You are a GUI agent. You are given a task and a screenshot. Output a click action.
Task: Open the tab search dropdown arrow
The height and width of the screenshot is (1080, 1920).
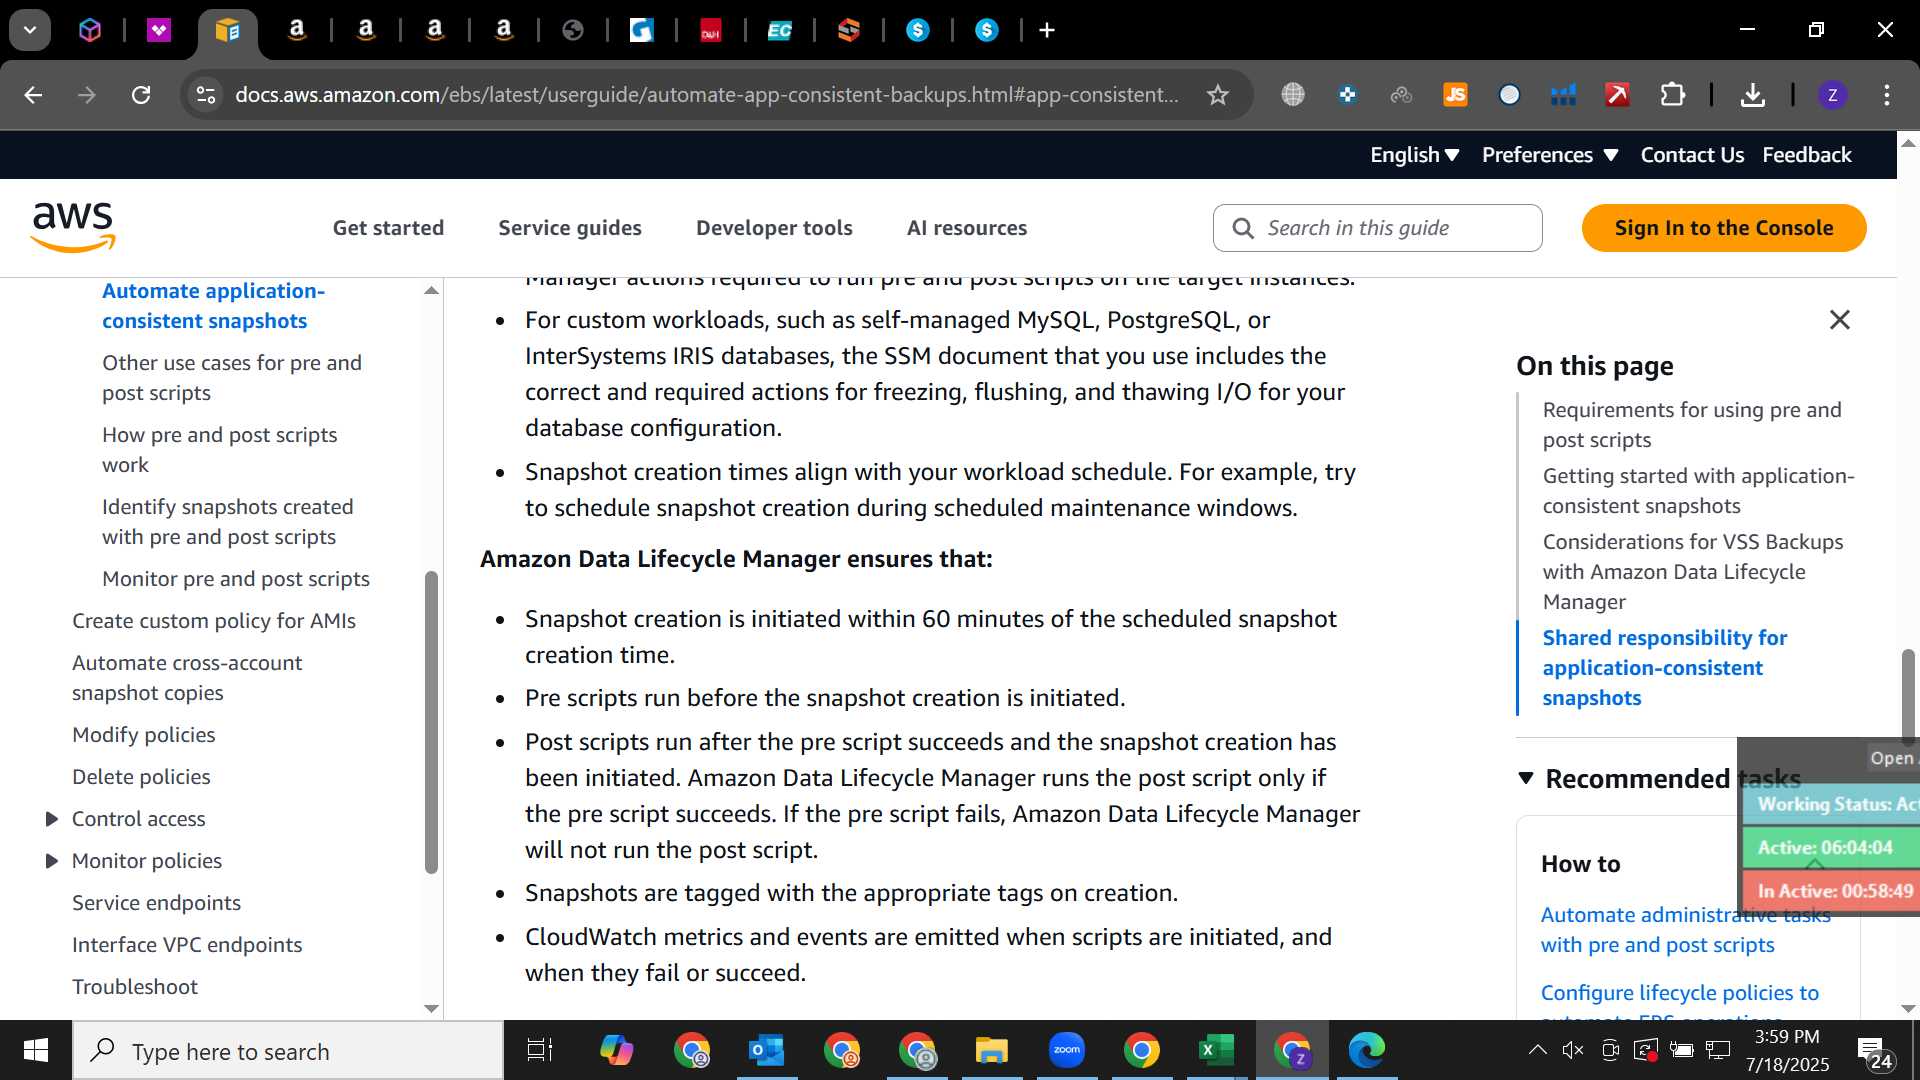30,31
